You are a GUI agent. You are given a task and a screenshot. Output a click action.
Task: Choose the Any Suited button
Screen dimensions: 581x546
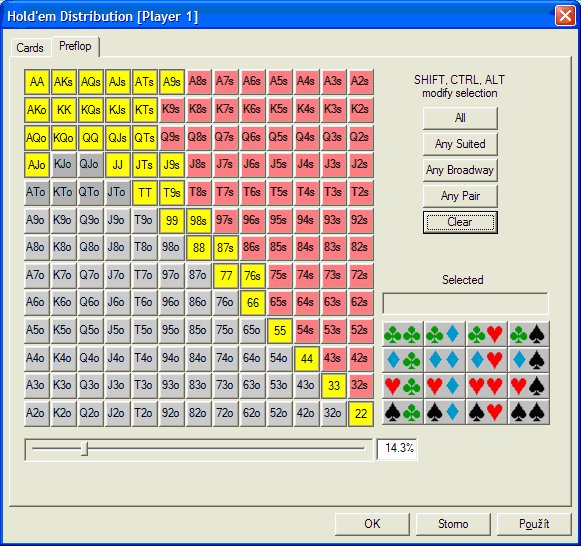(x=460, y=144)
